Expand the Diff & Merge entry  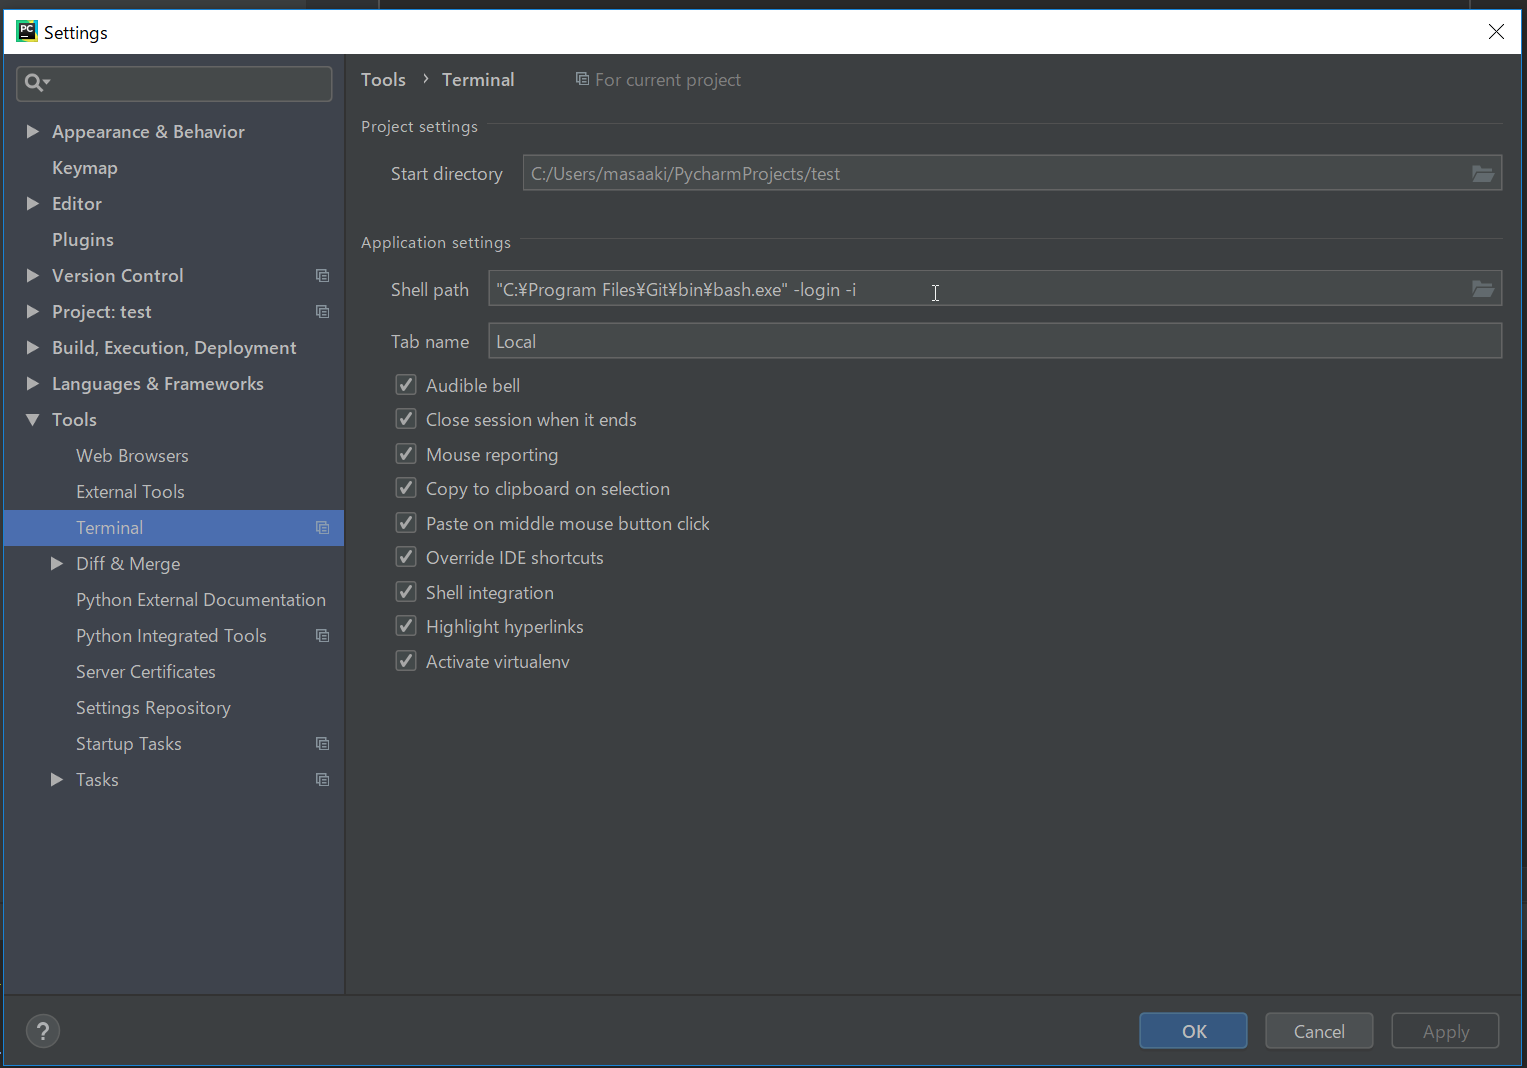[56, 563]
